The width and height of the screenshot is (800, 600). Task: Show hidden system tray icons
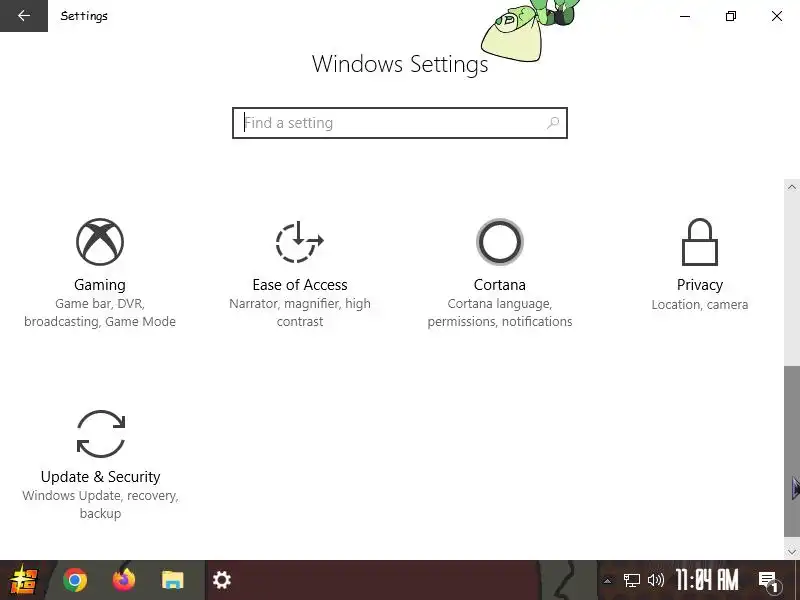pyautogui.click(x=607, y=580)
